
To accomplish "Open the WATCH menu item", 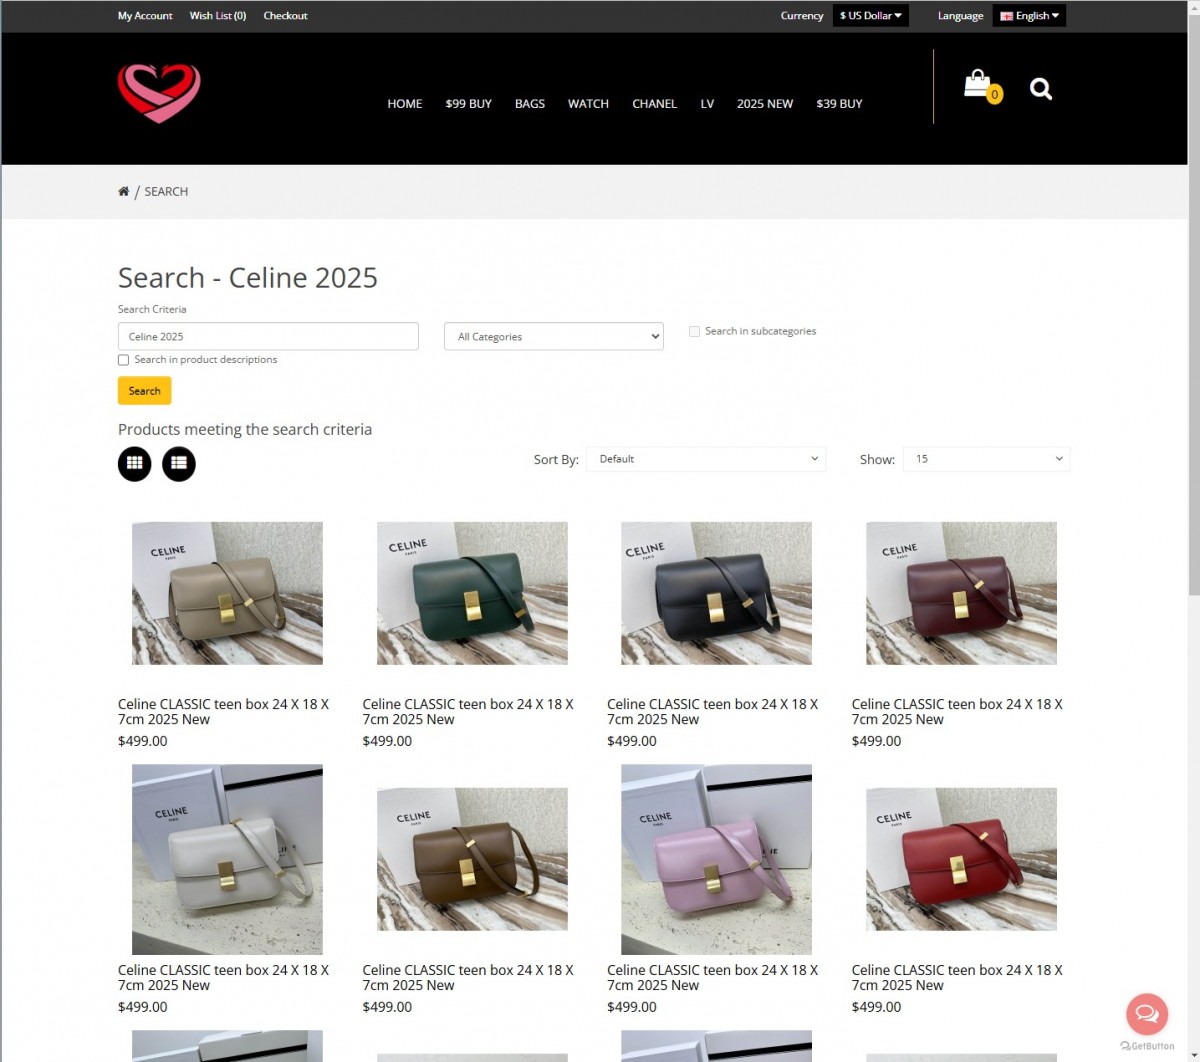I will click(x=588, y=104).
